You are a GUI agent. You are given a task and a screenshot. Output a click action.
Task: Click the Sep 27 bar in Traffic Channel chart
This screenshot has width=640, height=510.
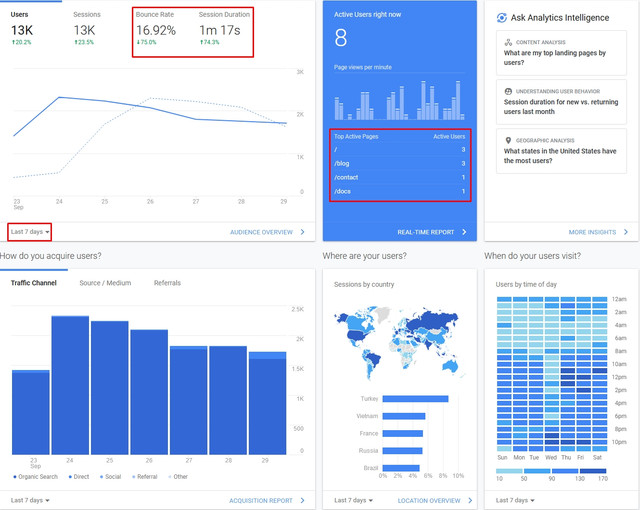[x=189, y=400]
